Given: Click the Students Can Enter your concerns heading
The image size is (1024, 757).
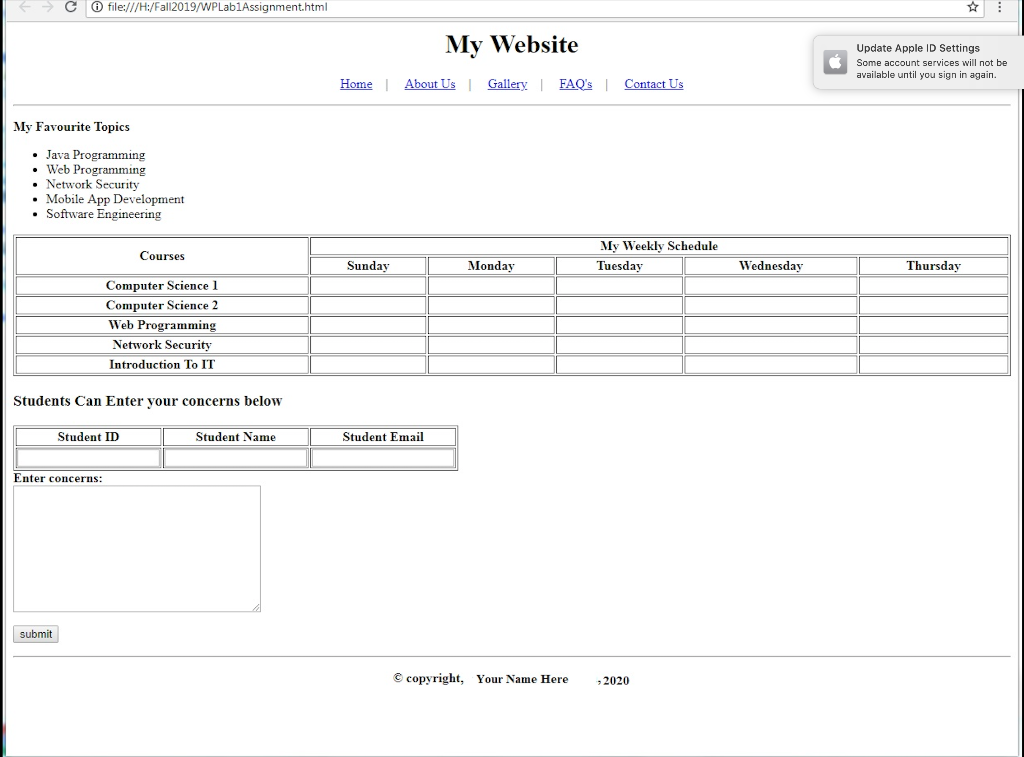Looking at the screenshot, I should point(148,401).
